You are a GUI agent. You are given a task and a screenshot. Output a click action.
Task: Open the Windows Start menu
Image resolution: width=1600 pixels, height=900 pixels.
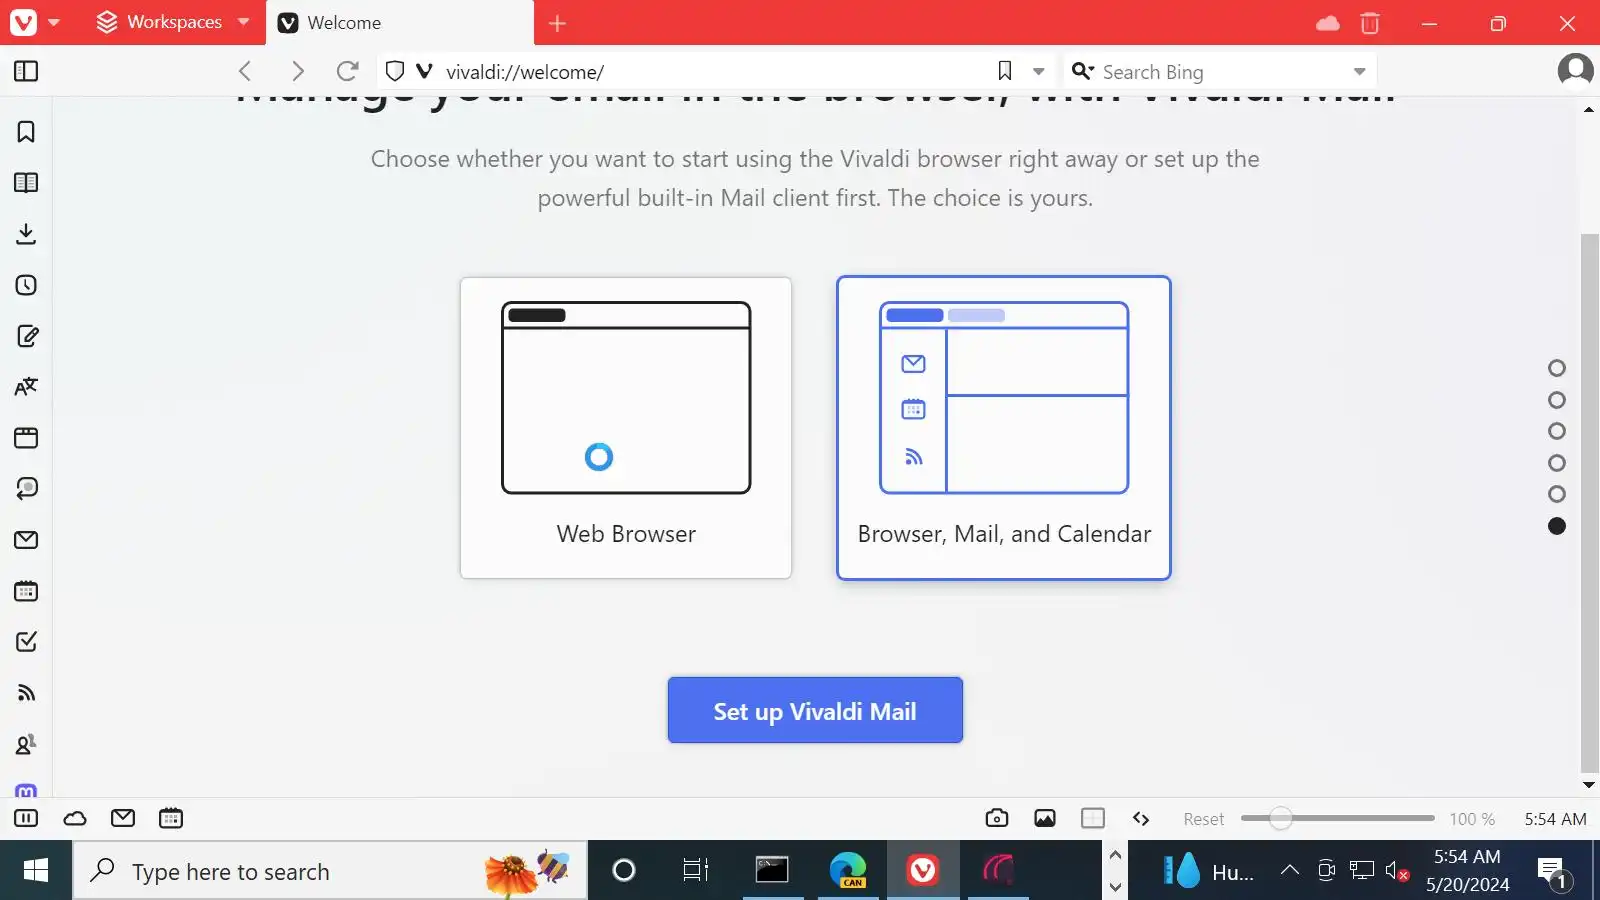point(36,871)
